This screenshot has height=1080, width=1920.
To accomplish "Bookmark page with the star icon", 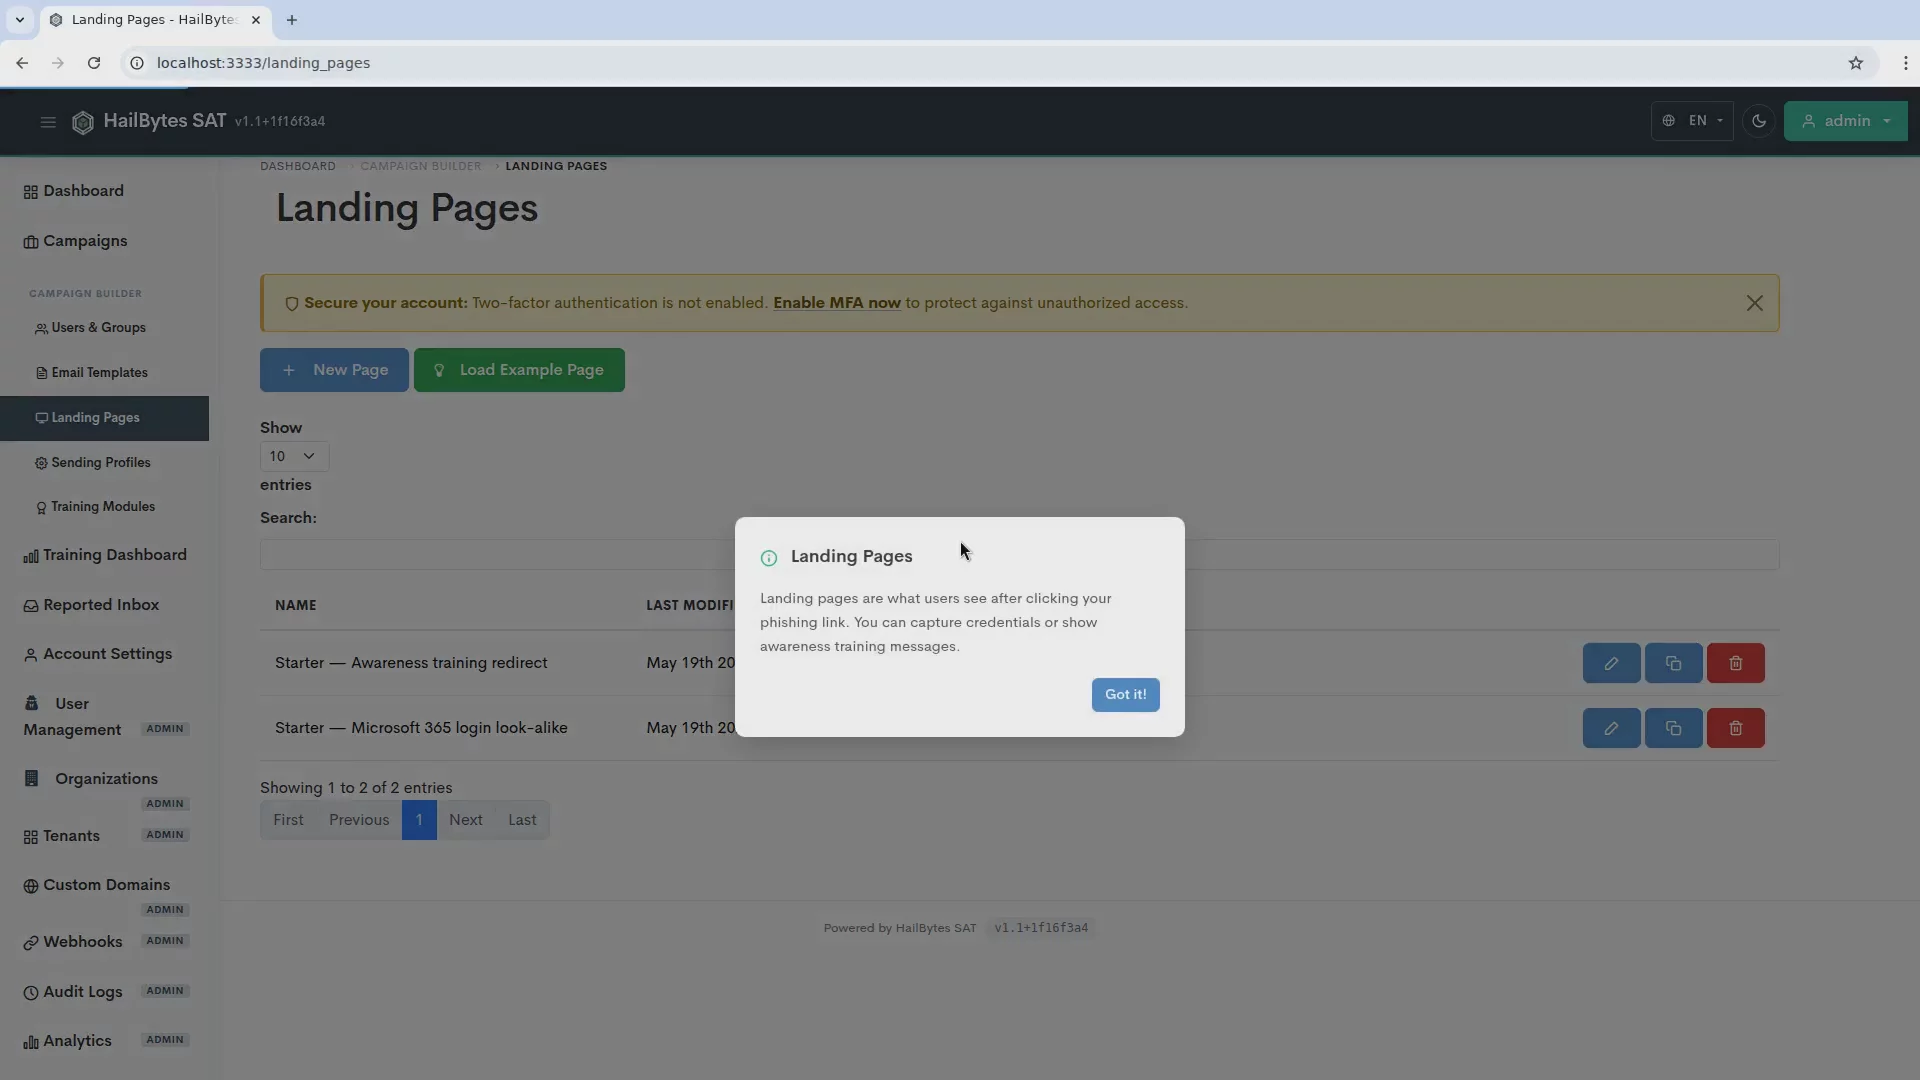I will point(1856,63).
